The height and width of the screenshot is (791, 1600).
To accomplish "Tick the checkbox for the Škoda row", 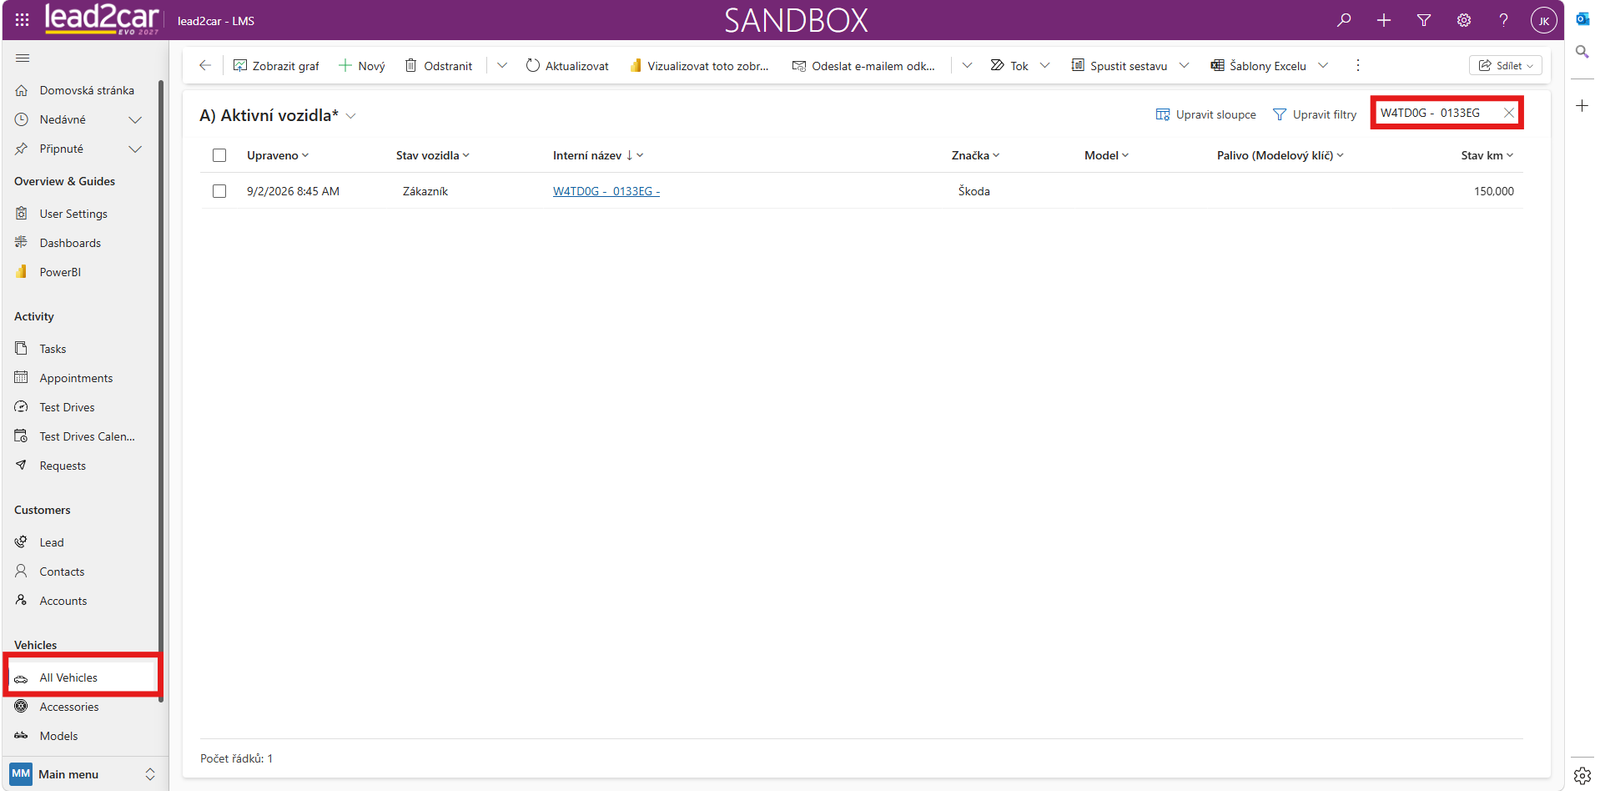I will tap(219, 191).
